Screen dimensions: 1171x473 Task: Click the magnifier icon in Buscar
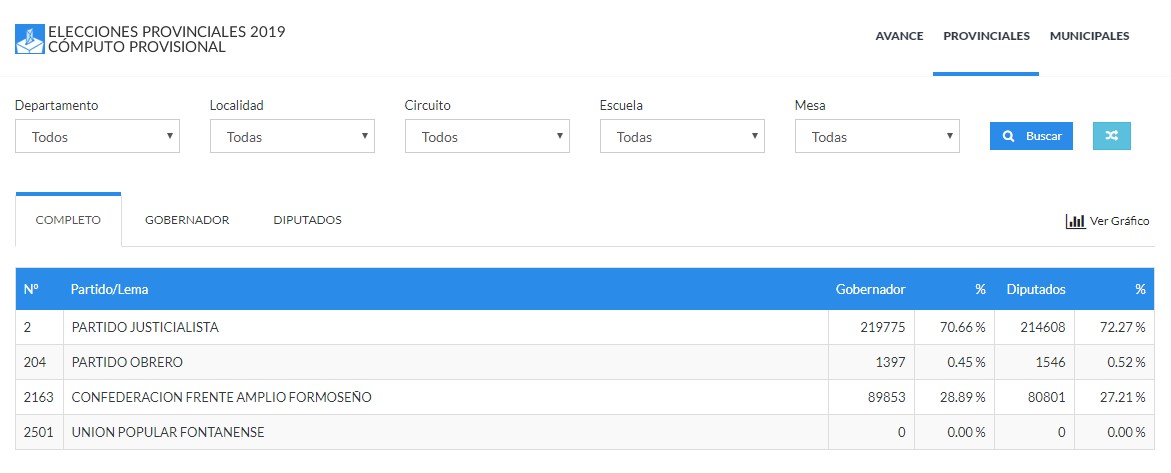[1009, 136]
